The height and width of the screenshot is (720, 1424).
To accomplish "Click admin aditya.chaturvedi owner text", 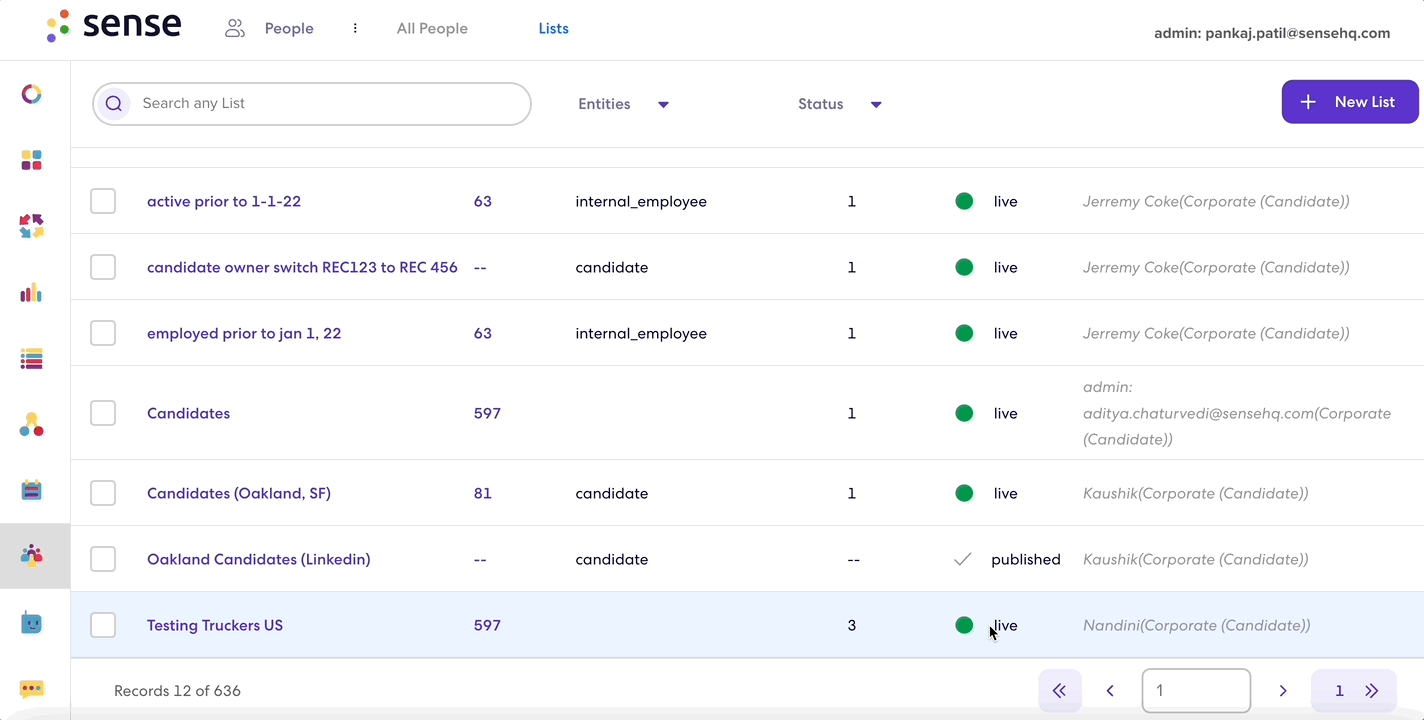I will tap(1237, 413).
